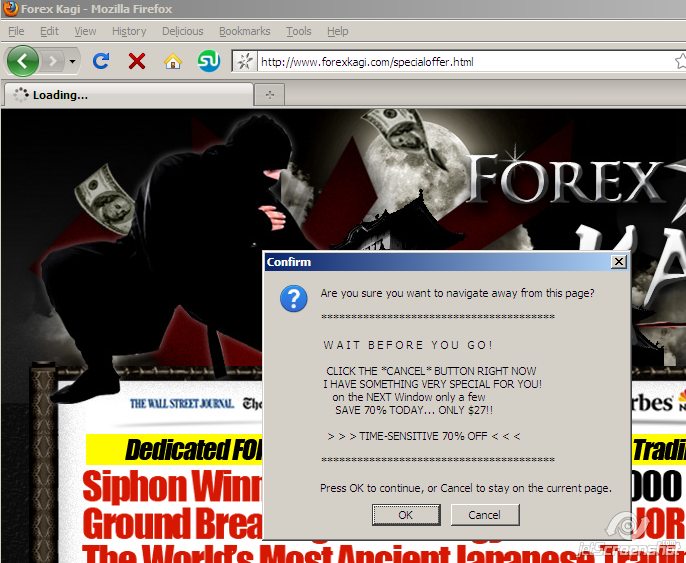Select the Loading... tab
The width and height of the screenshot is (686, 563).
coord(129,94)
